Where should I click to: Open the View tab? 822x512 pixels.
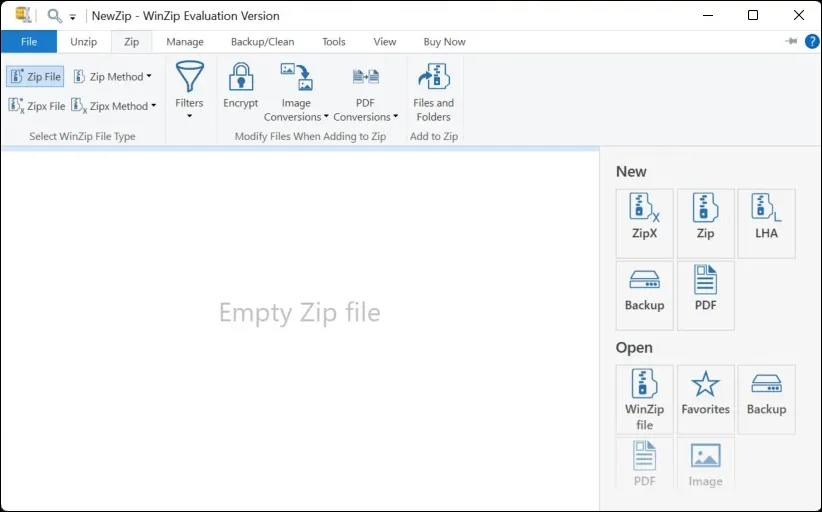point(385,41)
